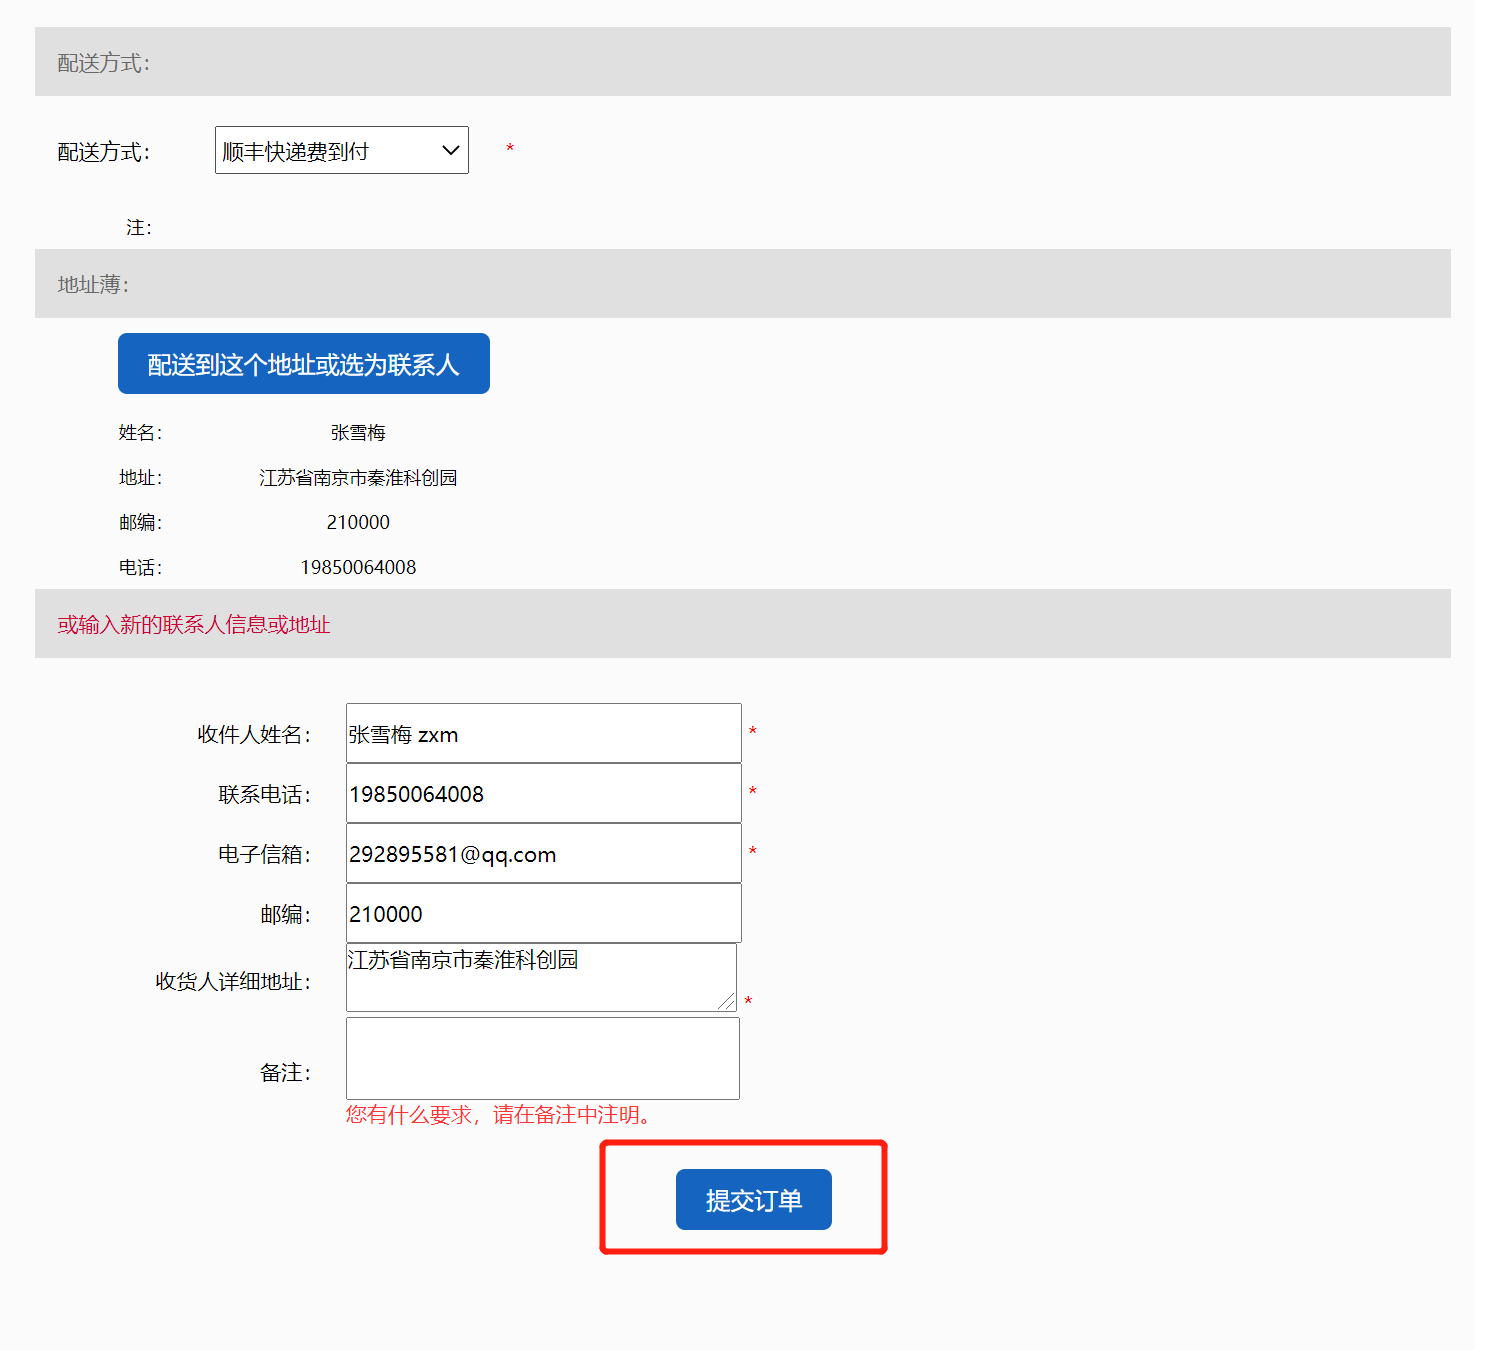Click the red hint 您有什么要求，请在备注中注明
This screenshot has width=1503, height=1350.
pos(502,1115)
